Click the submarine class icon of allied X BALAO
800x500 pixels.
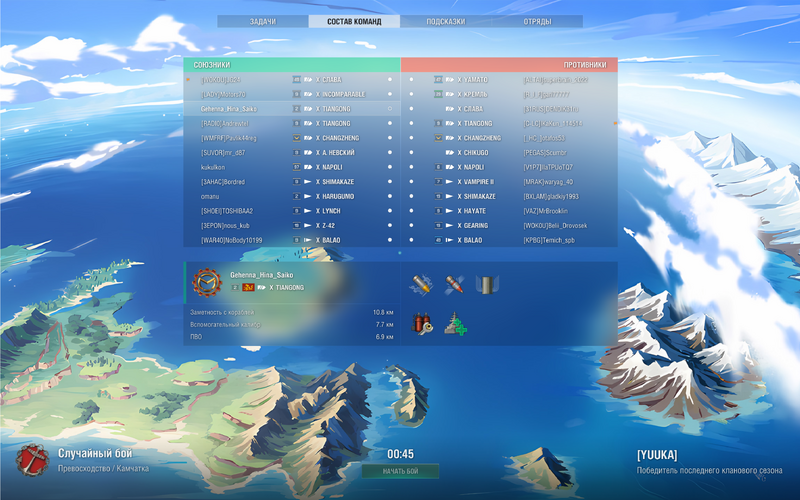pos(308,240)
